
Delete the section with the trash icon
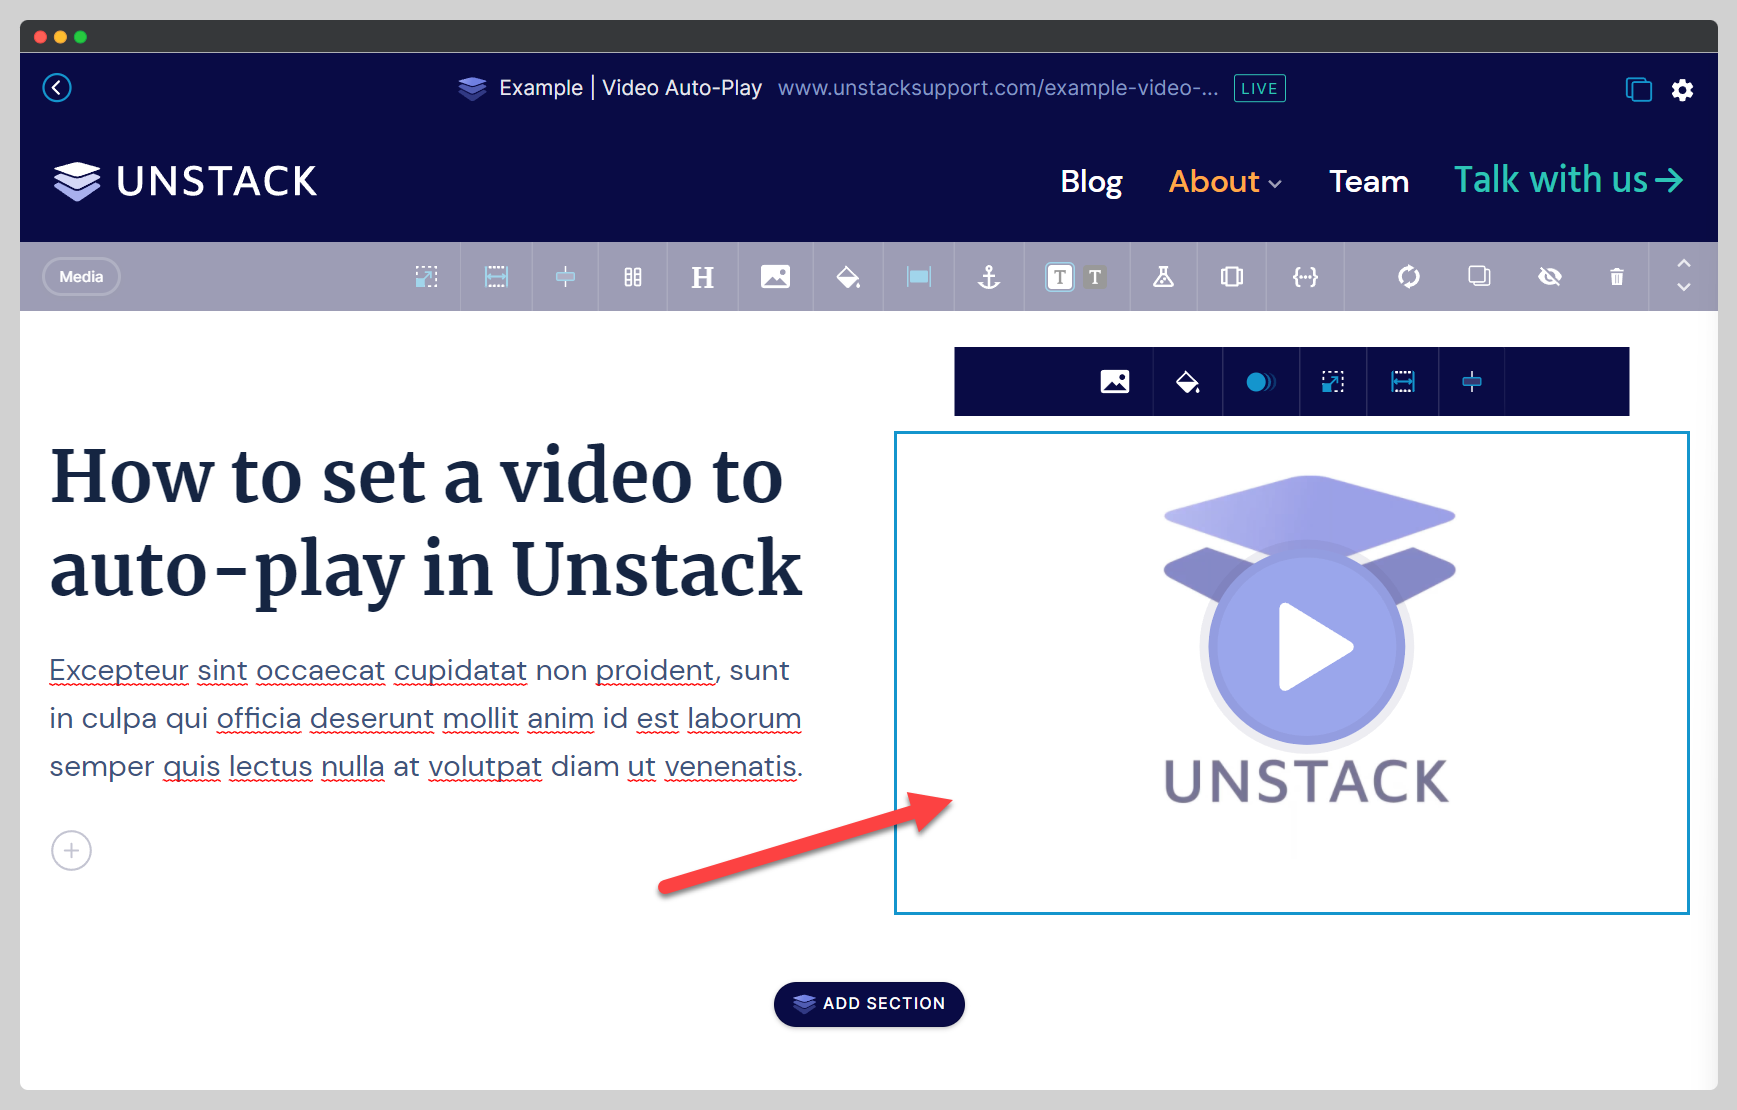click(1616, 277)
